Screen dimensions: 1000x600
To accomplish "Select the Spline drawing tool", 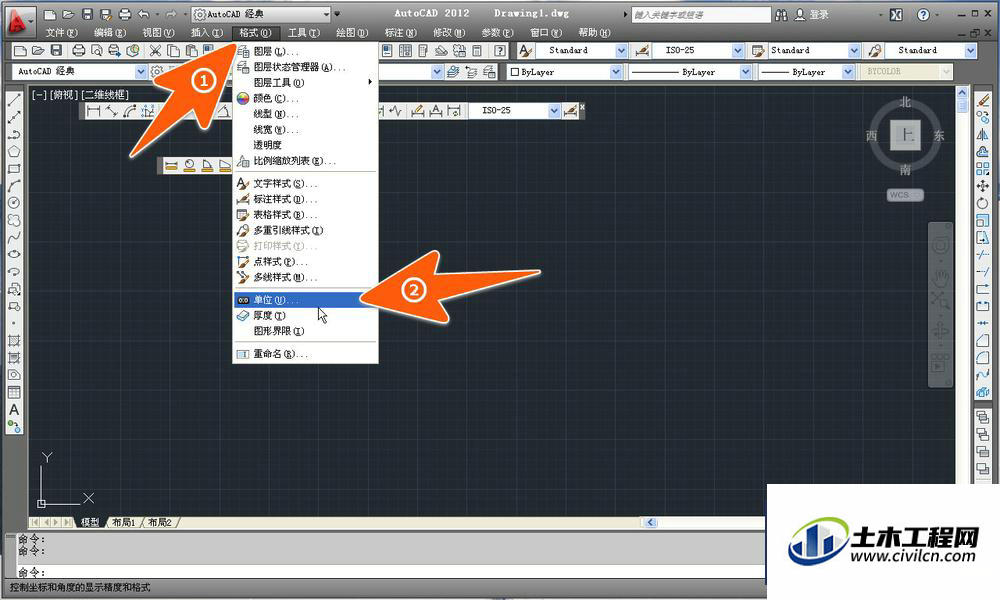I will [x=13, y=237].
